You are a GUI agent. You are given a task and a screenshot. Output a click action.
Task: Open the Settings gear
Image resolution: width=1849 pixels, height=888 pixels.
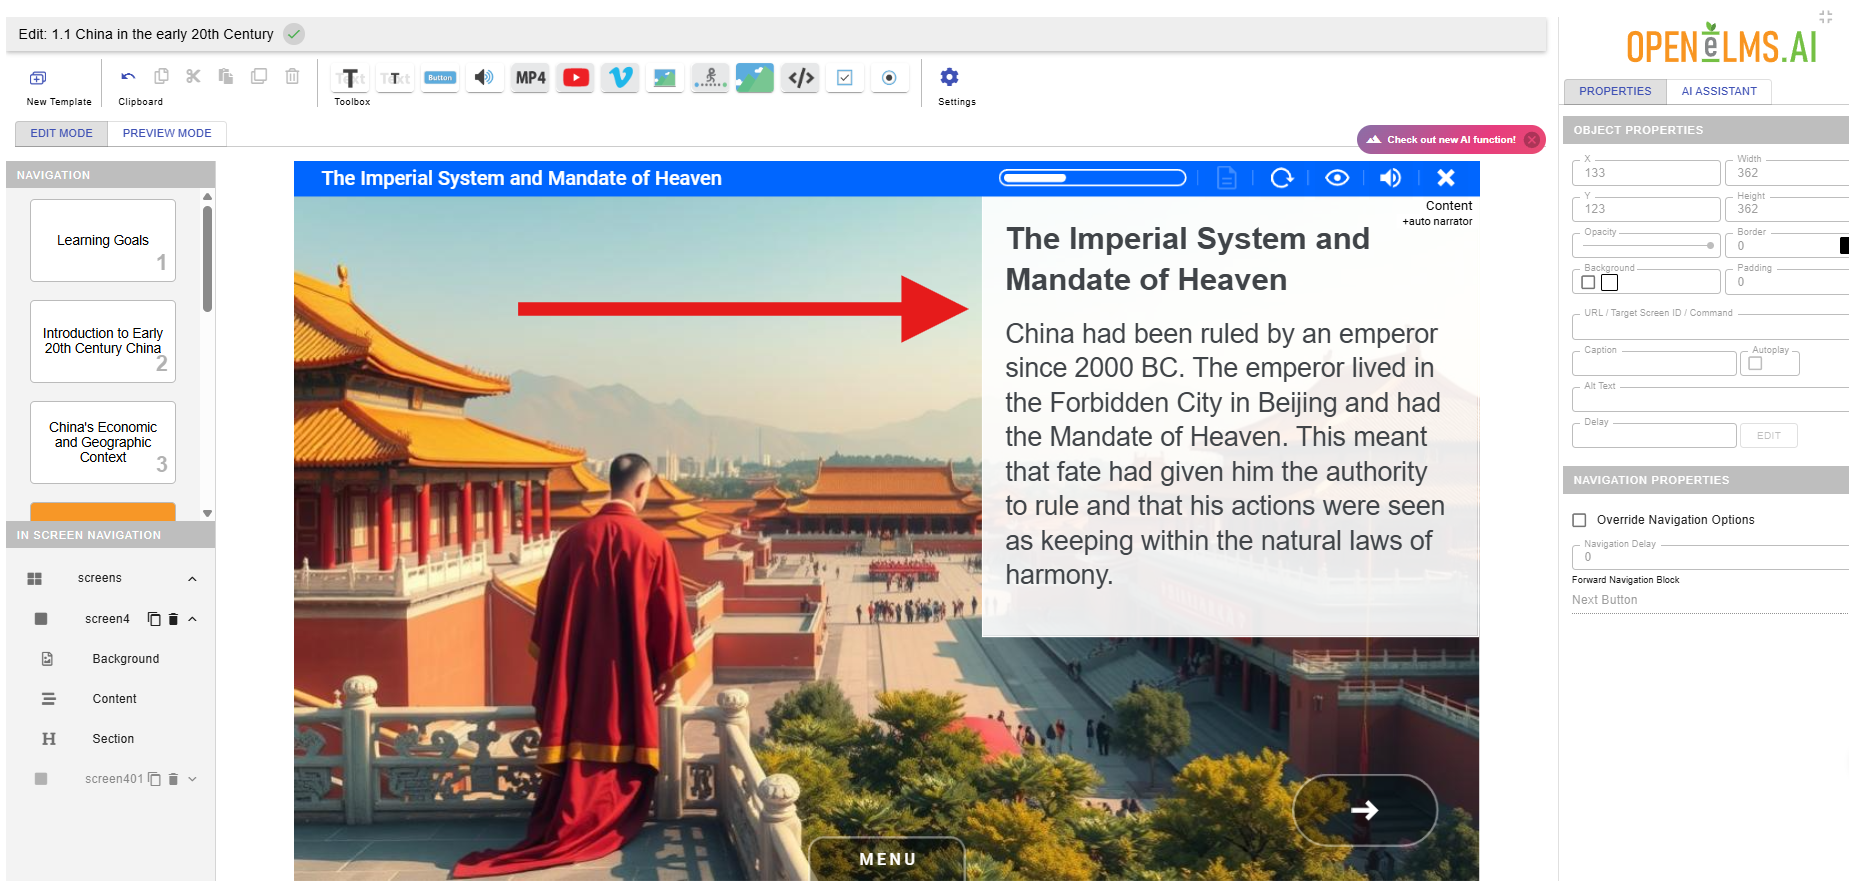(949, 76)
